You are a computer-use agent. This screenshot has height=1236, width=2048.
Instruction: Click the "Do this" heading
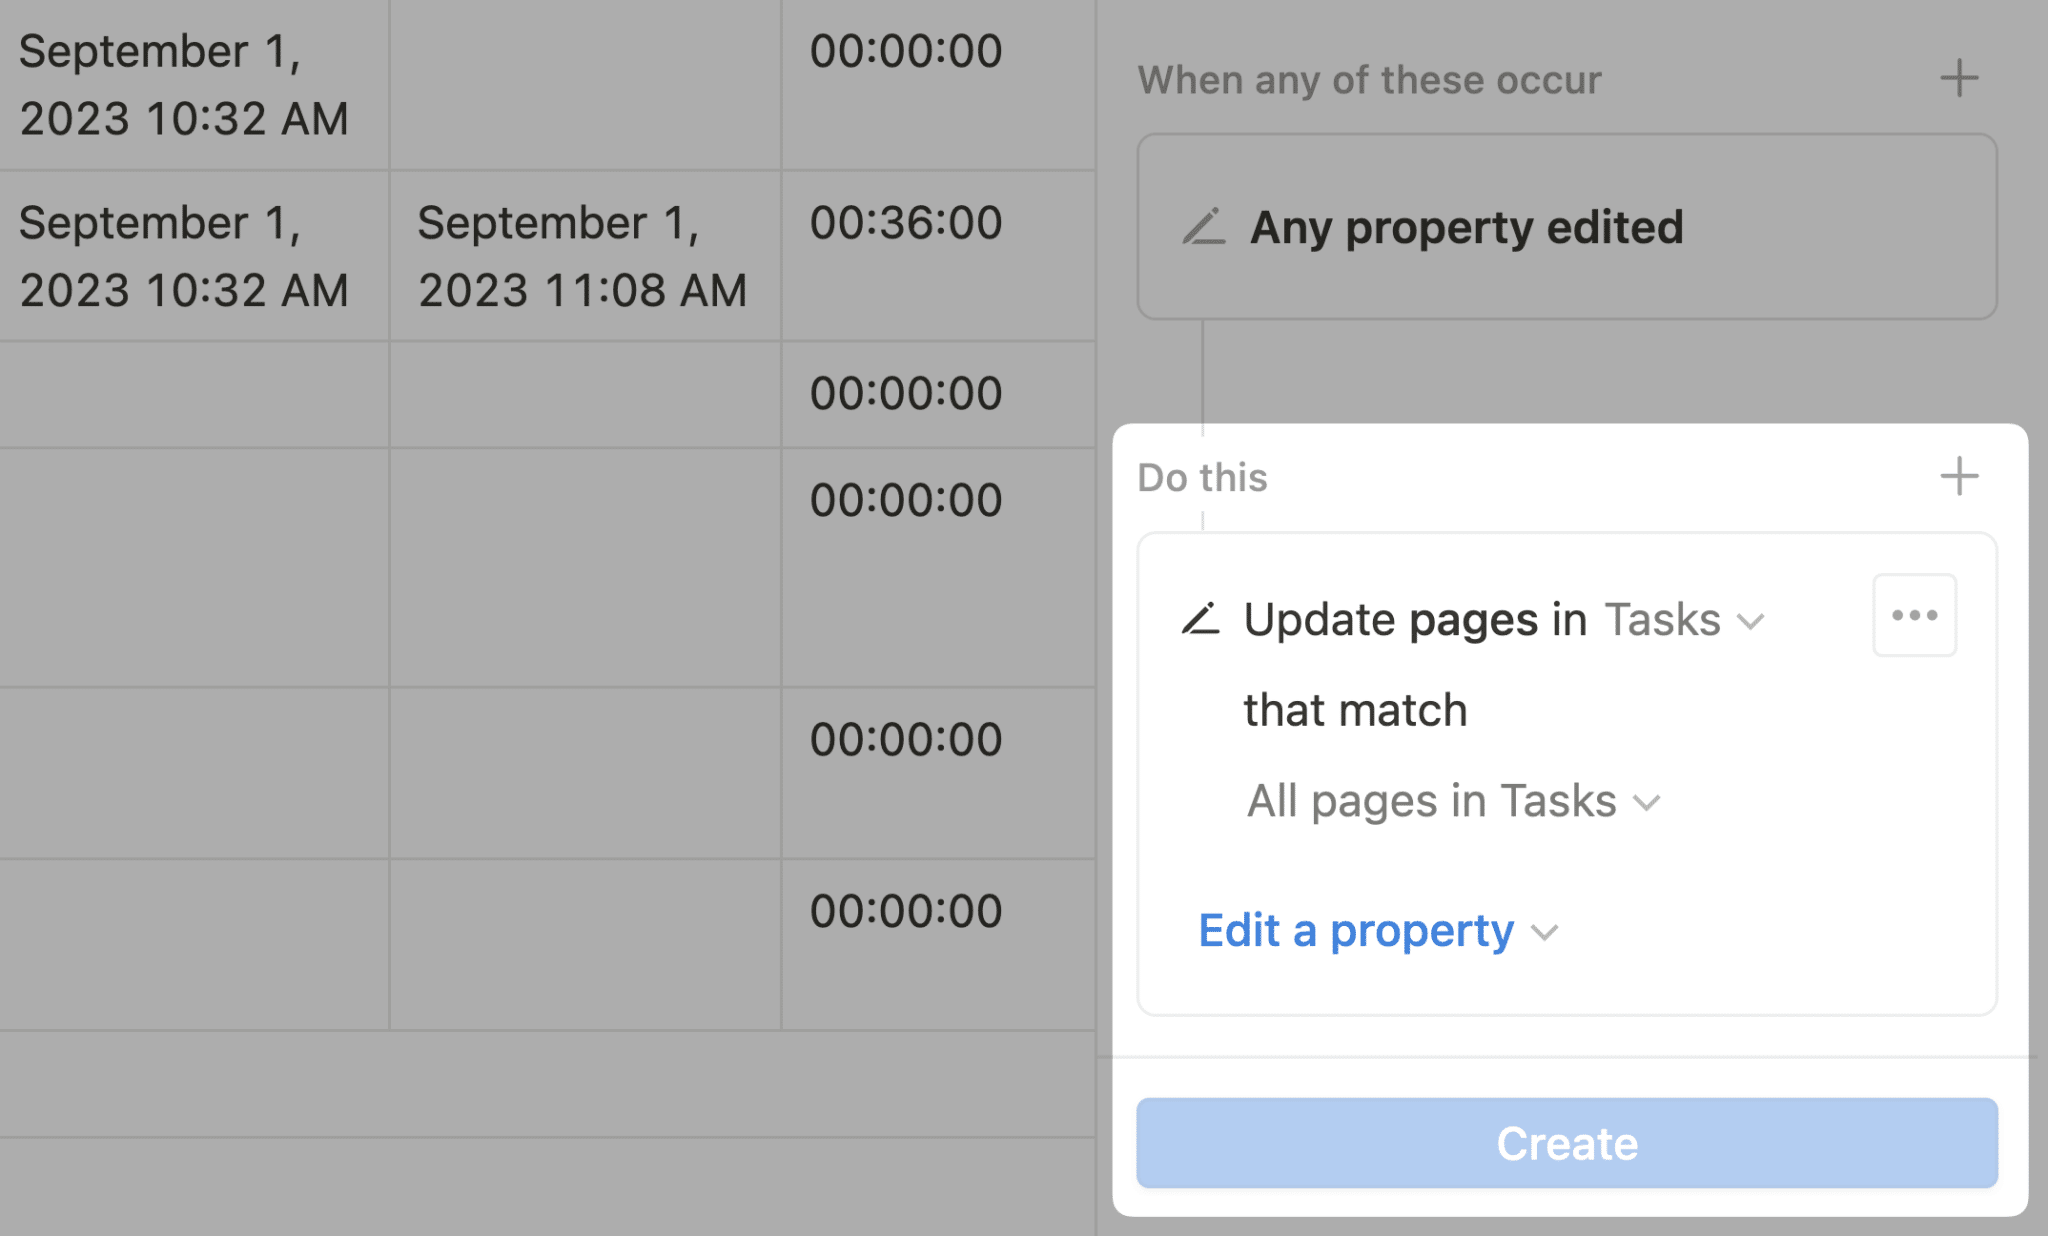(1202, 477)
